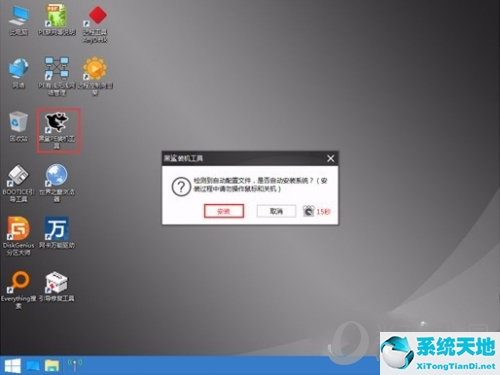Launch the black shark PE install tool
This screenshot has width=500, height=375.
57,130
